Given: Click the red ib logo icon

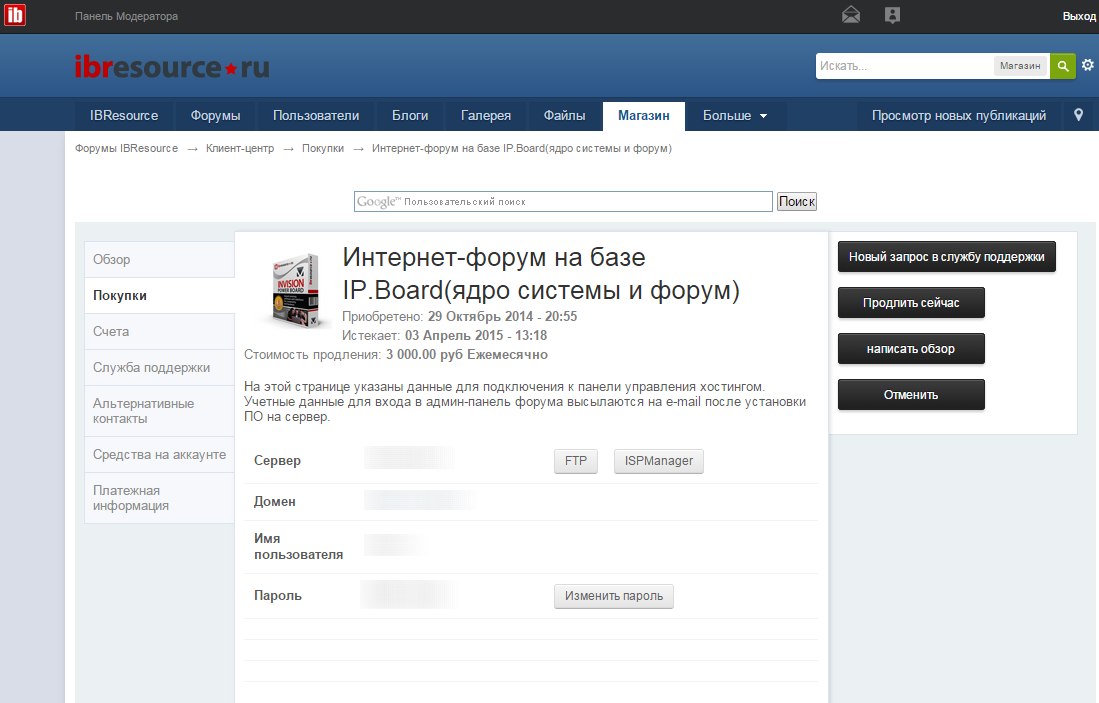Looking at the screenshot, I should (15, 15).
